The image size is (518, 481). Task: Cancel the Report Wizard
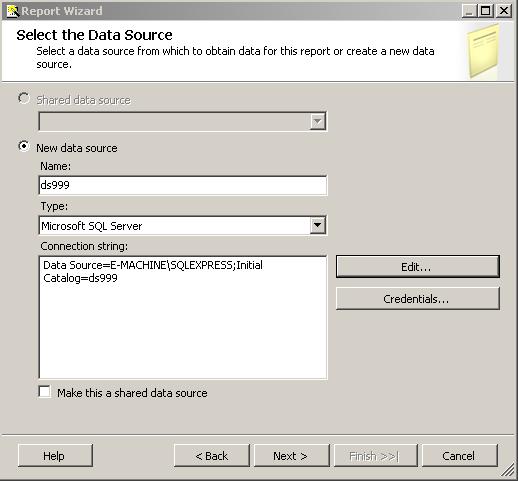459,456
